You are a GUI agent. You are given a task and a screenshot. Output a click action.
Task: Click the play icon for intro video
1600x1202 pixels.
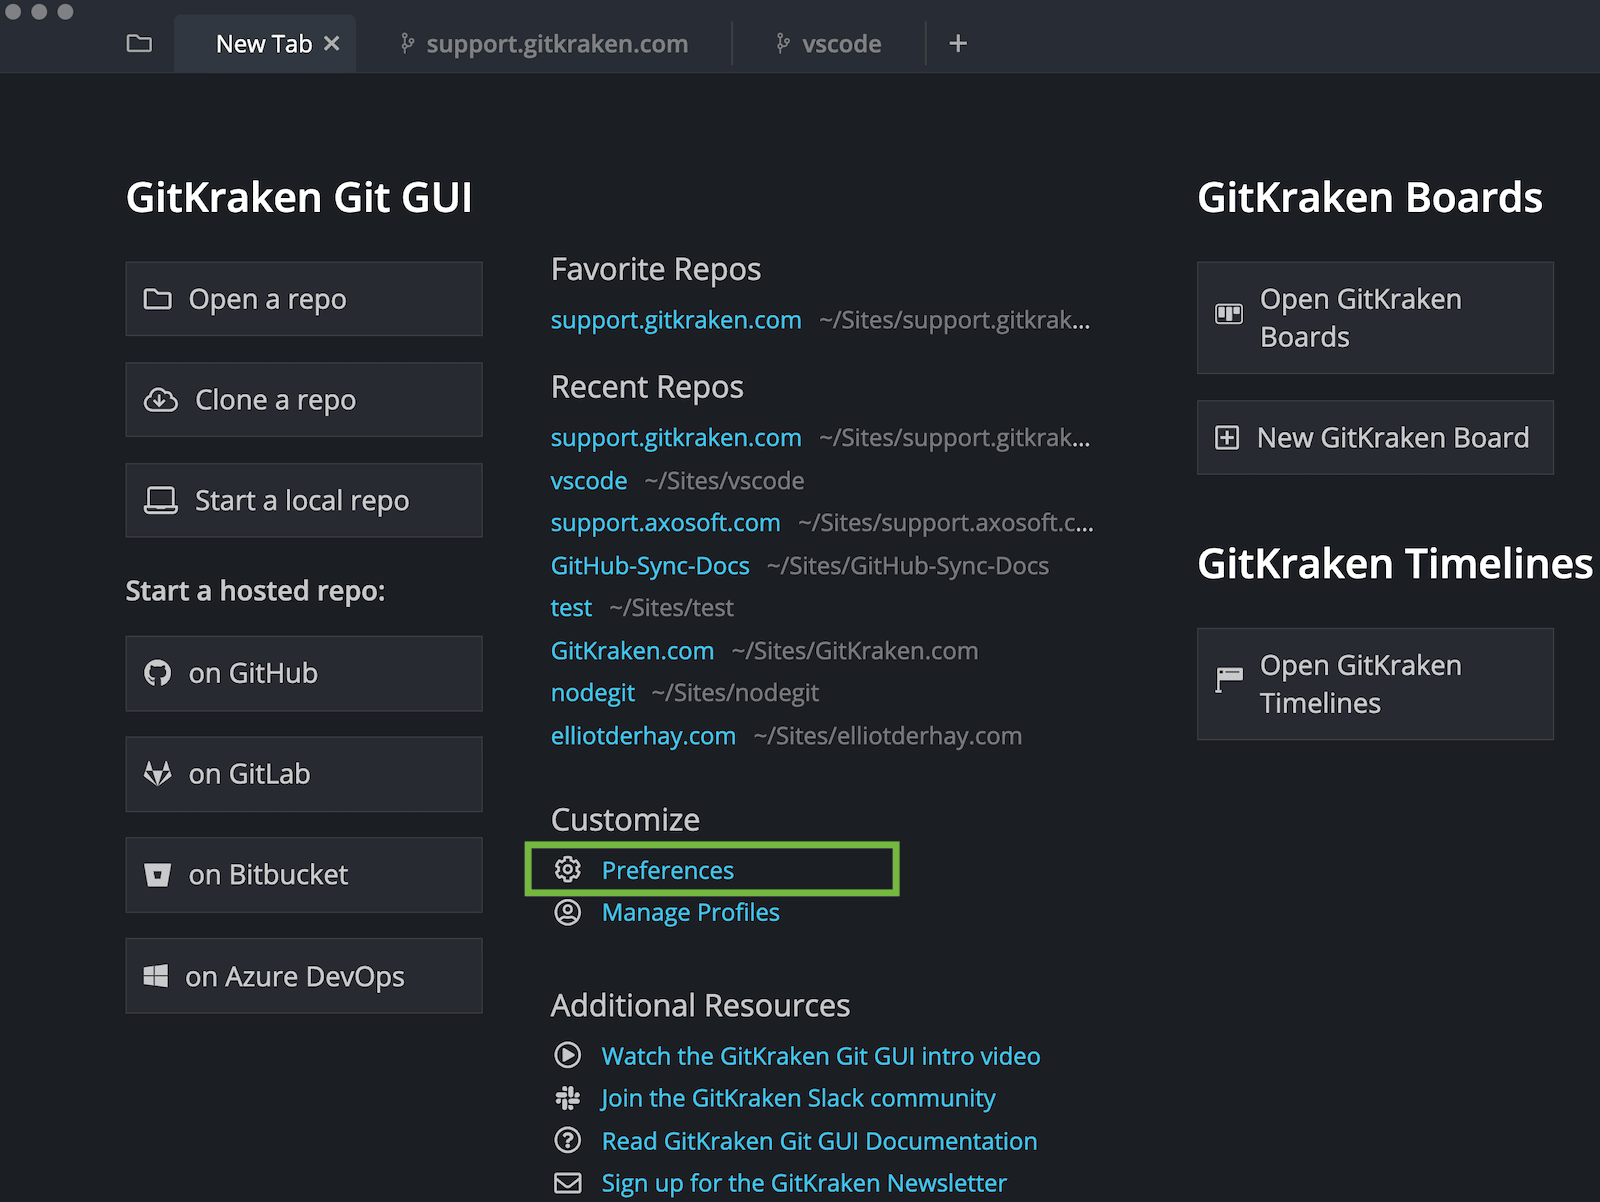(568, 1055)
